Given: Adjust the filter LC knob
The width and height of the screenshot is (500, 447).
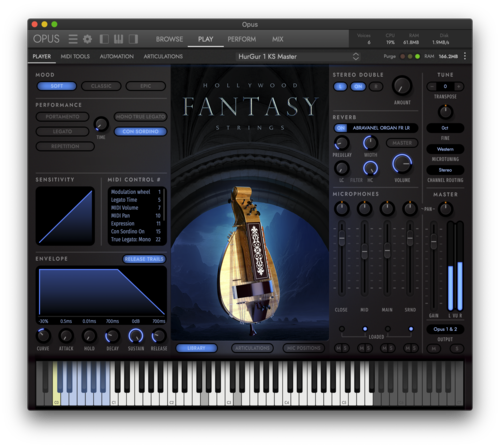Looking at the screenshot, I should (342, 168).
